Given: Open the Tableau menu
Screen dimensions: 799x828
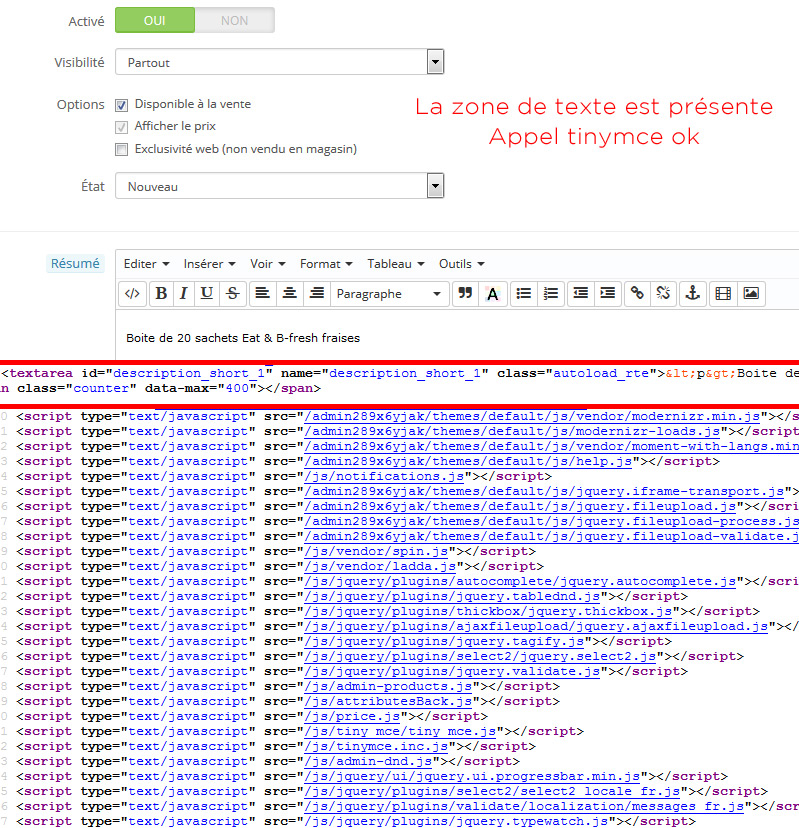Looking at the screenshot, I should coord(396,264).
